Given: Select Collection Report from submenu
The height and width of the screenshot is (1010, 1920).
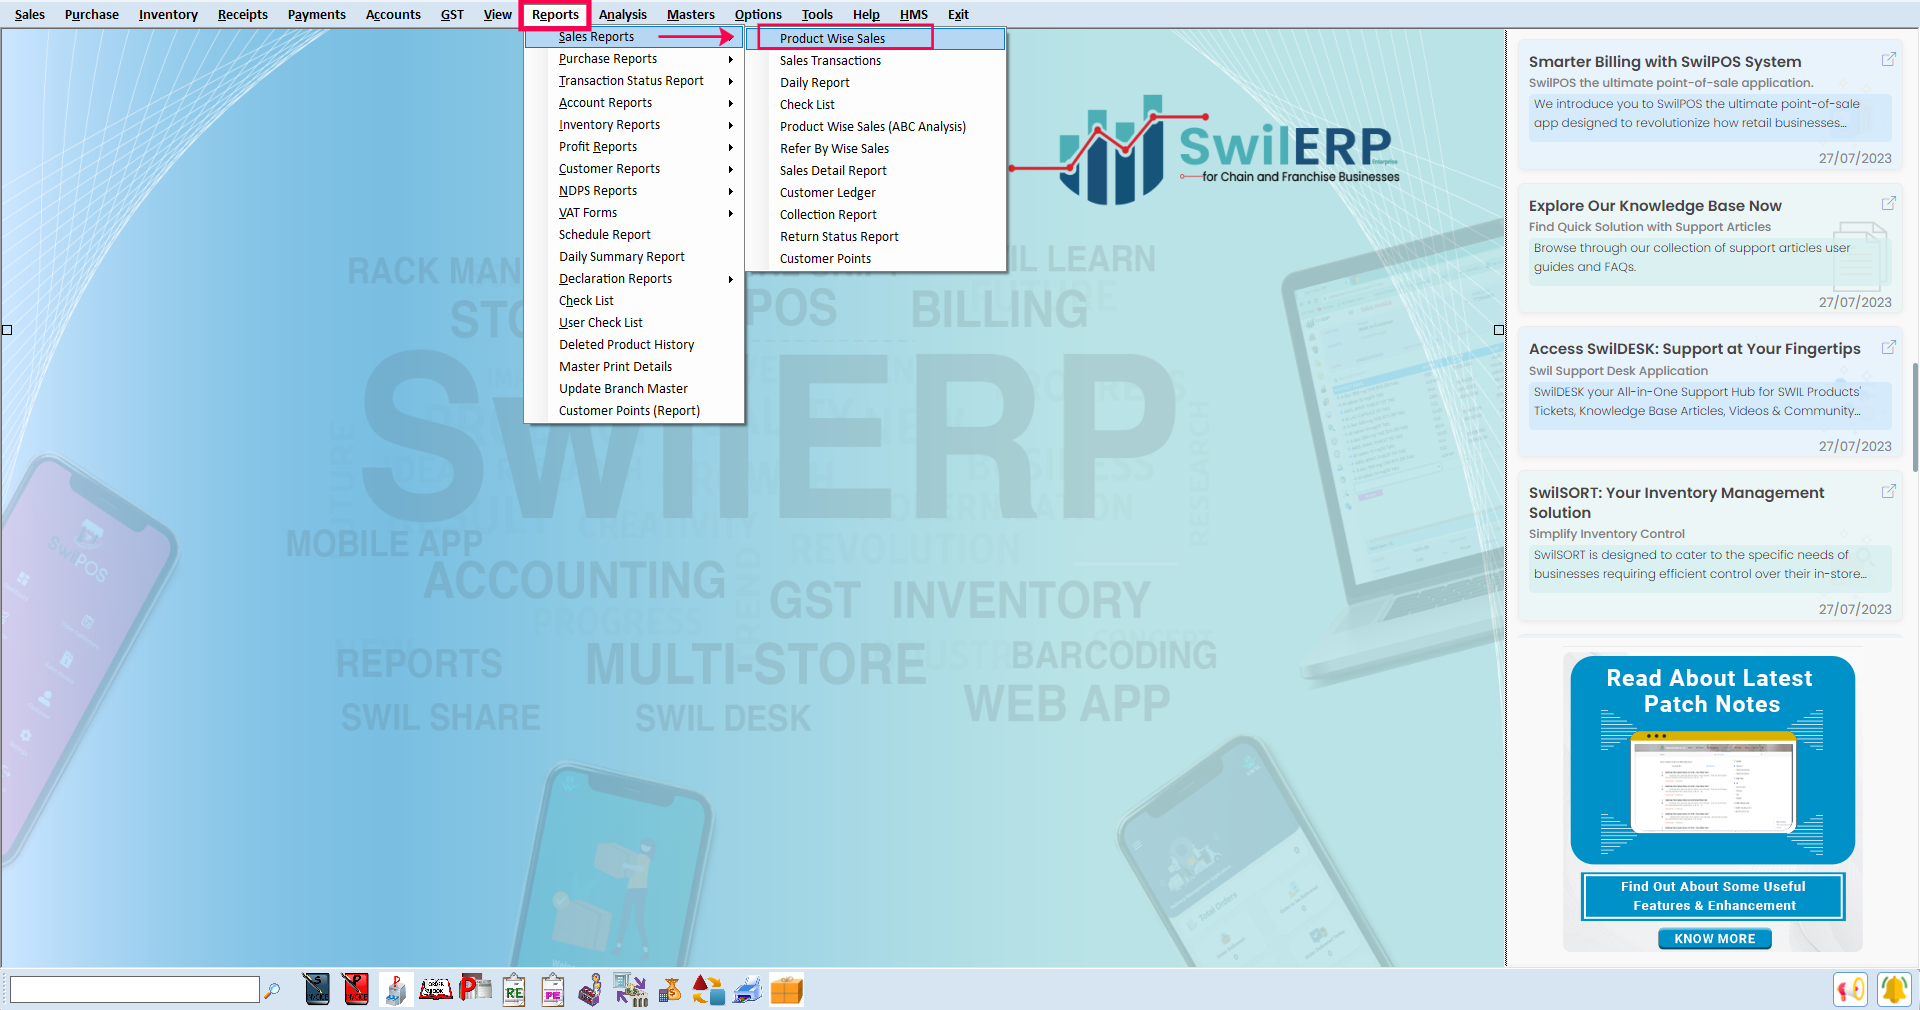Looking at the screenshot, I should (877, 215).
